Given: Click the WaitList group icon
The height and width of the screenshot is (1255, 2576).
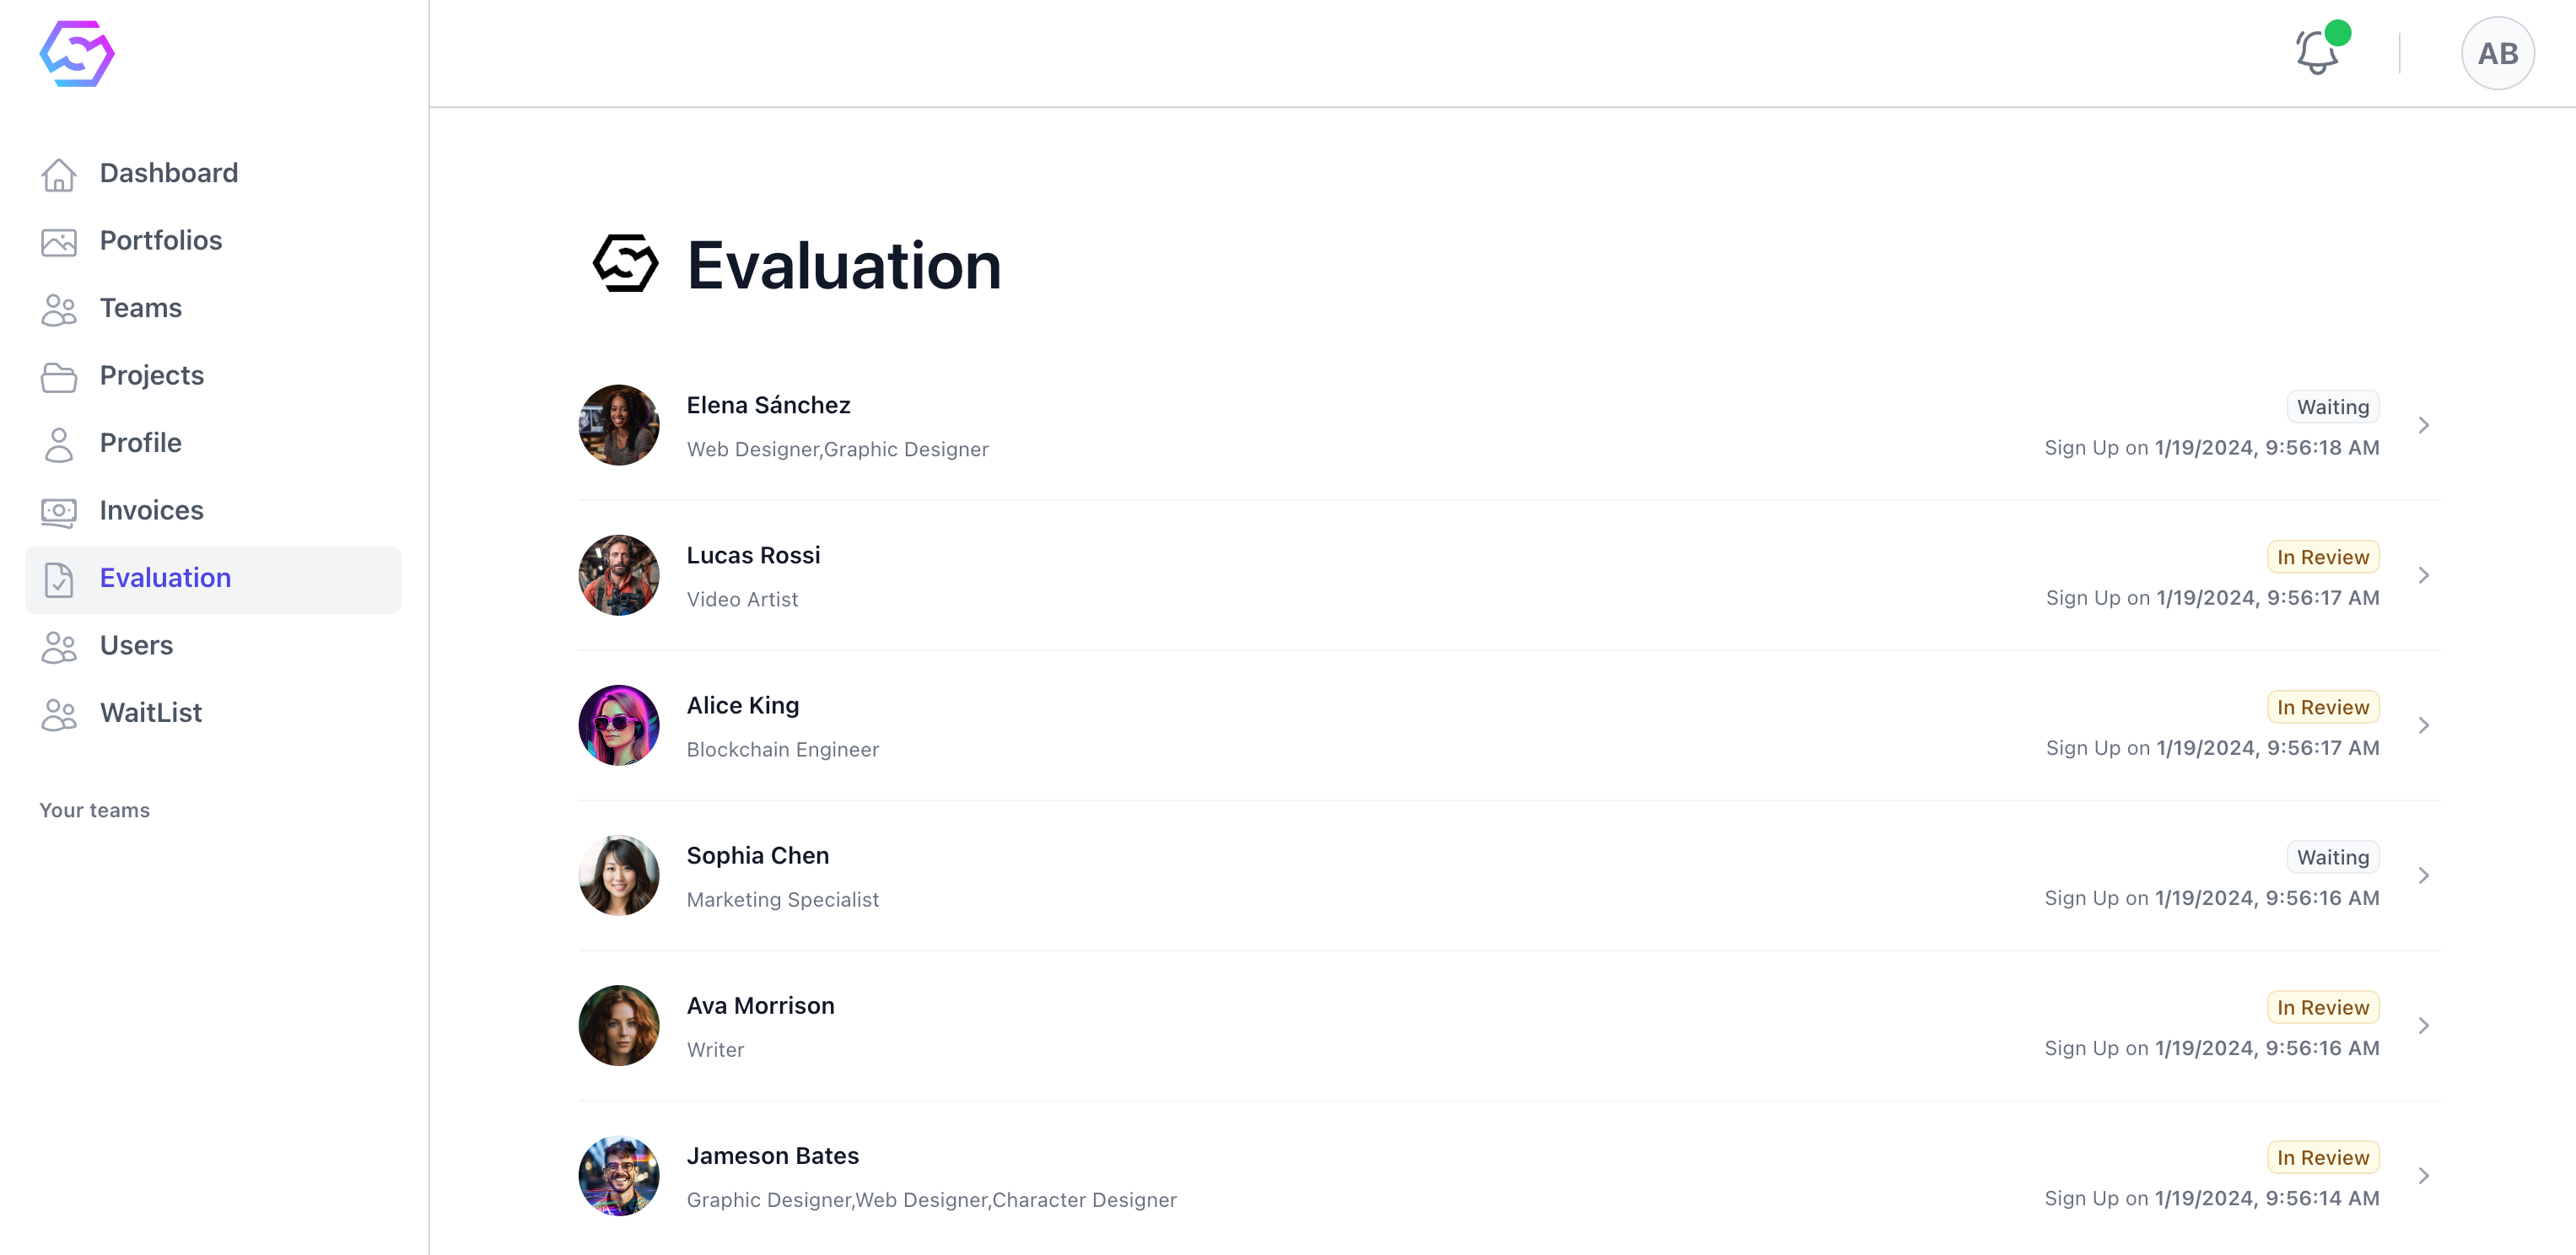Looking at the screenshot, I should click(x=59, y=714).
